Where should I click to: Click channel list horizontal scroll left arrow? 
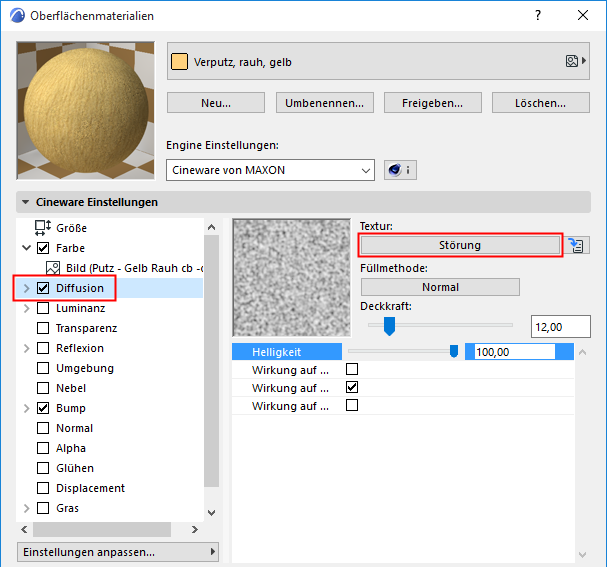24,529
